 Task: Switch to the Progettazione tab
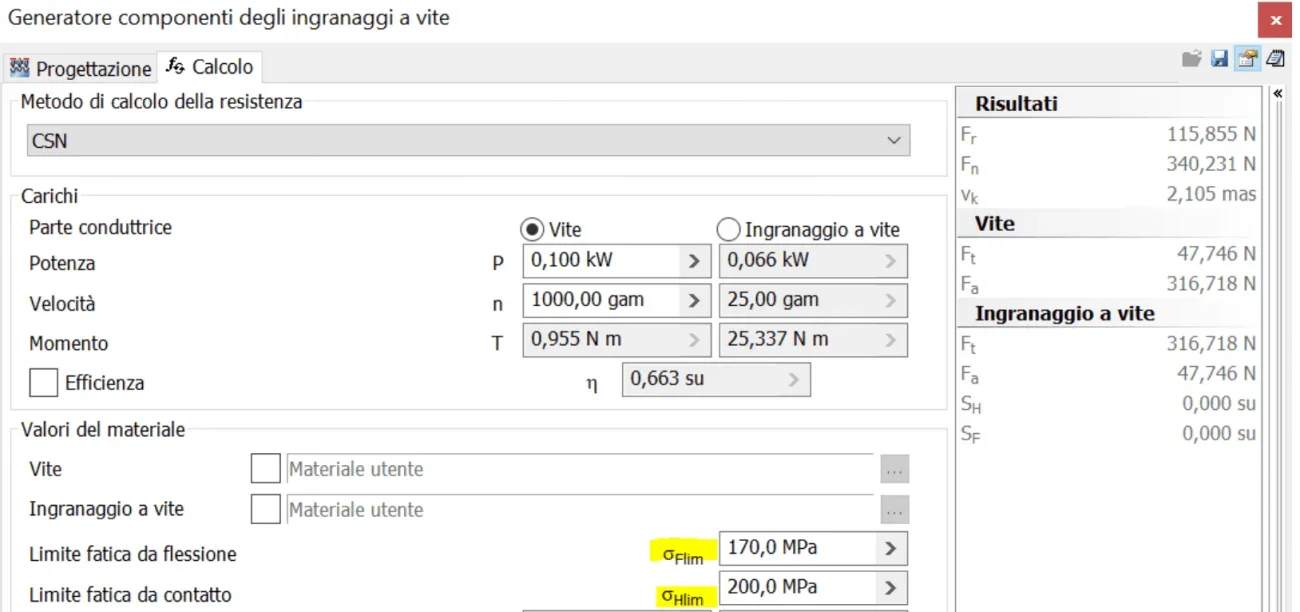(80, 68)
